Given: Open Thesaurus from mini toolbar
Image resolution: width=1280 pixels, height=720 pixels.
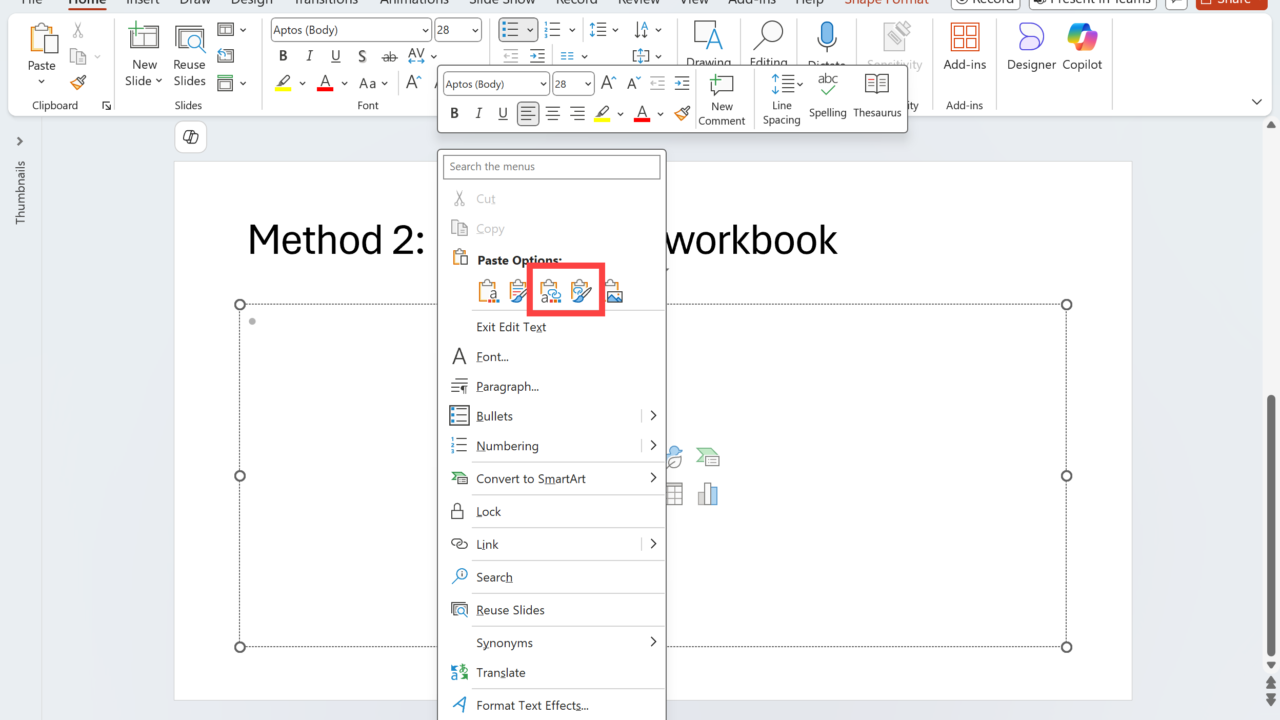Looking at the screenshot, I should click(x=877, y=97).
